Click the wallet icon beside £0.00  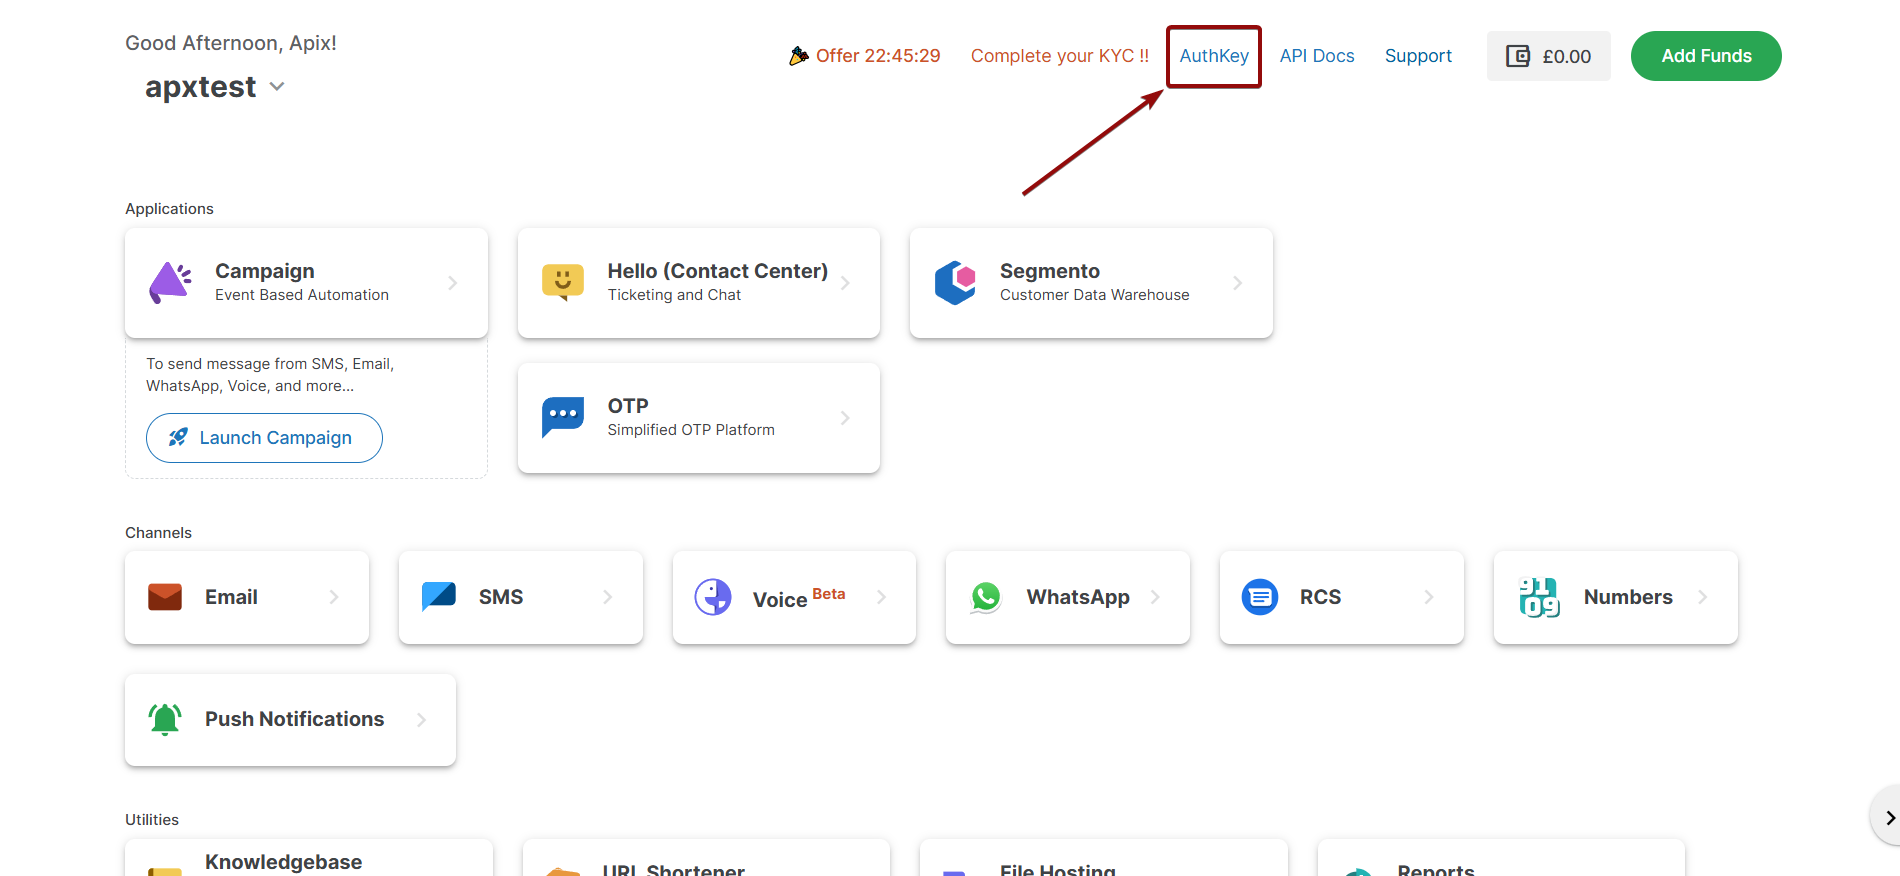tap(1518, 56)
